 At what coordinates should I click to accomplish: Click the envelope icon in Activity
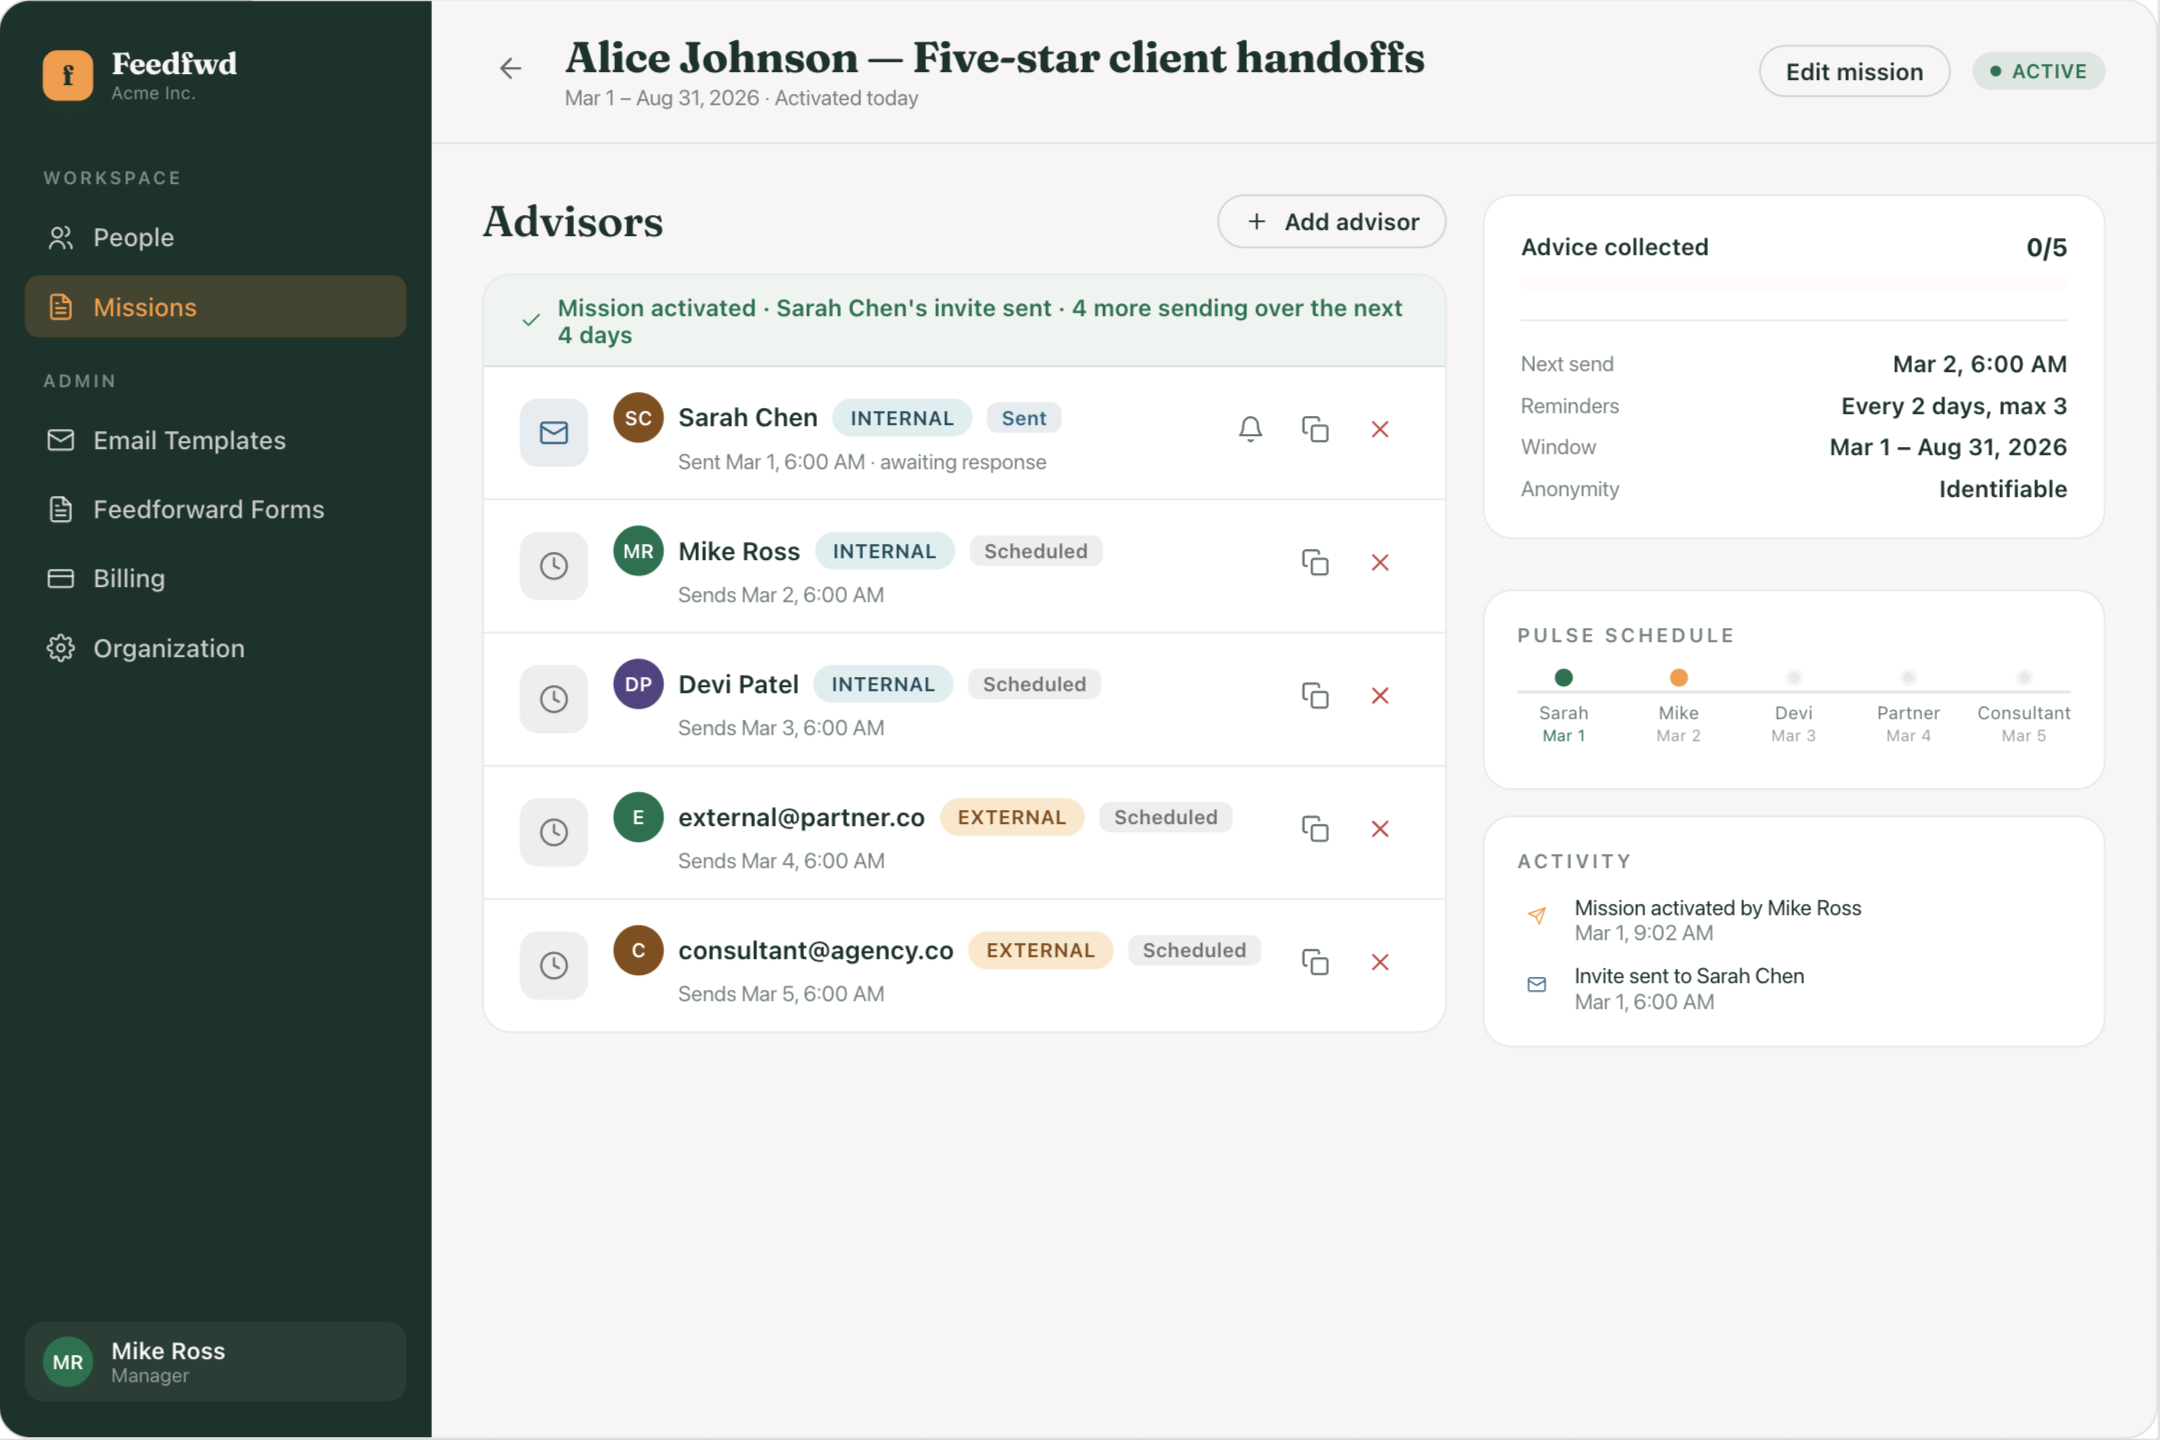click(x=1537, y=984)
